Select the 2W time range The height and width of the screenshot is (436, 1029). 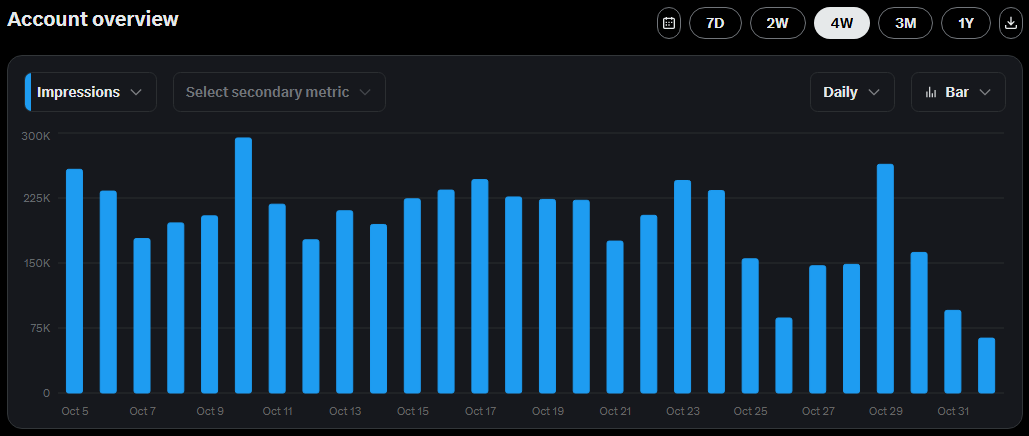click(x=778, y=23)
